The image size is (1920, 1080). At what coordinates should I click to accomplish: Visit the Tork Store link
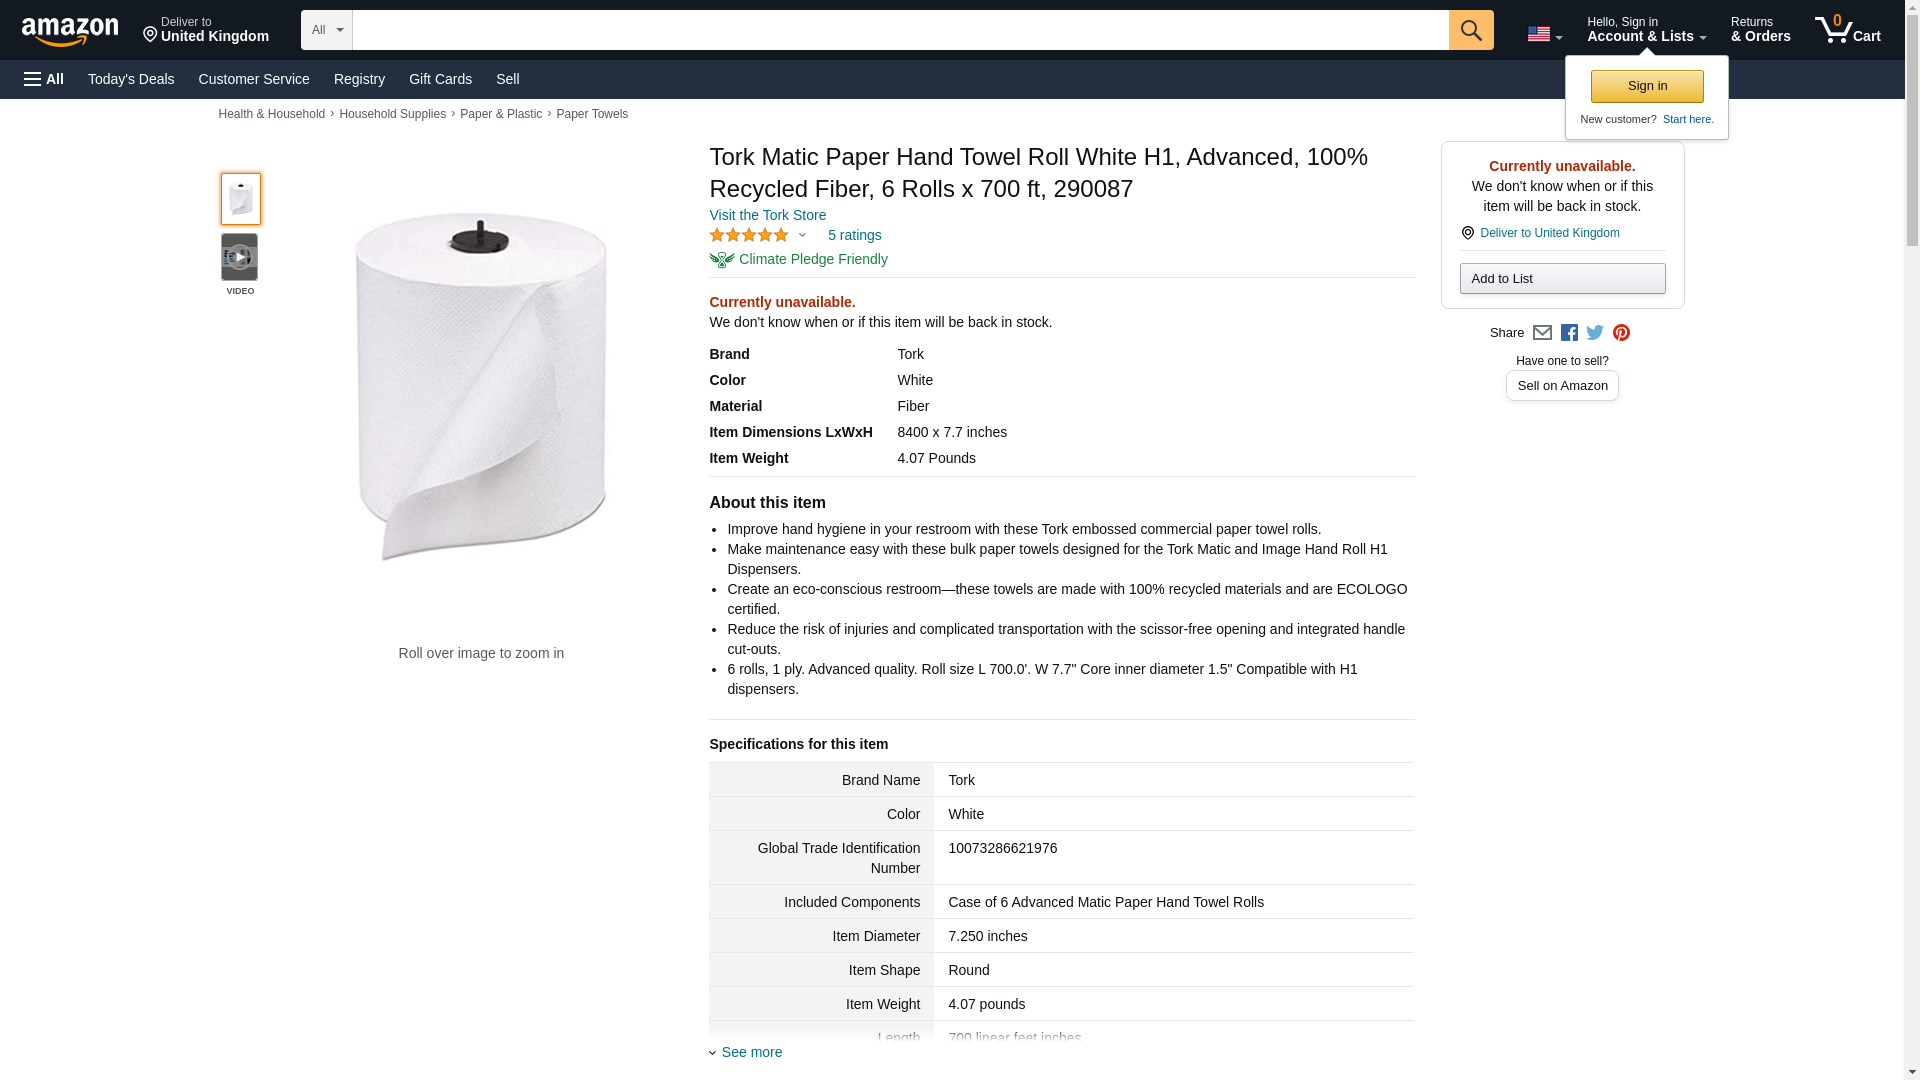click(x=767, y=215)
